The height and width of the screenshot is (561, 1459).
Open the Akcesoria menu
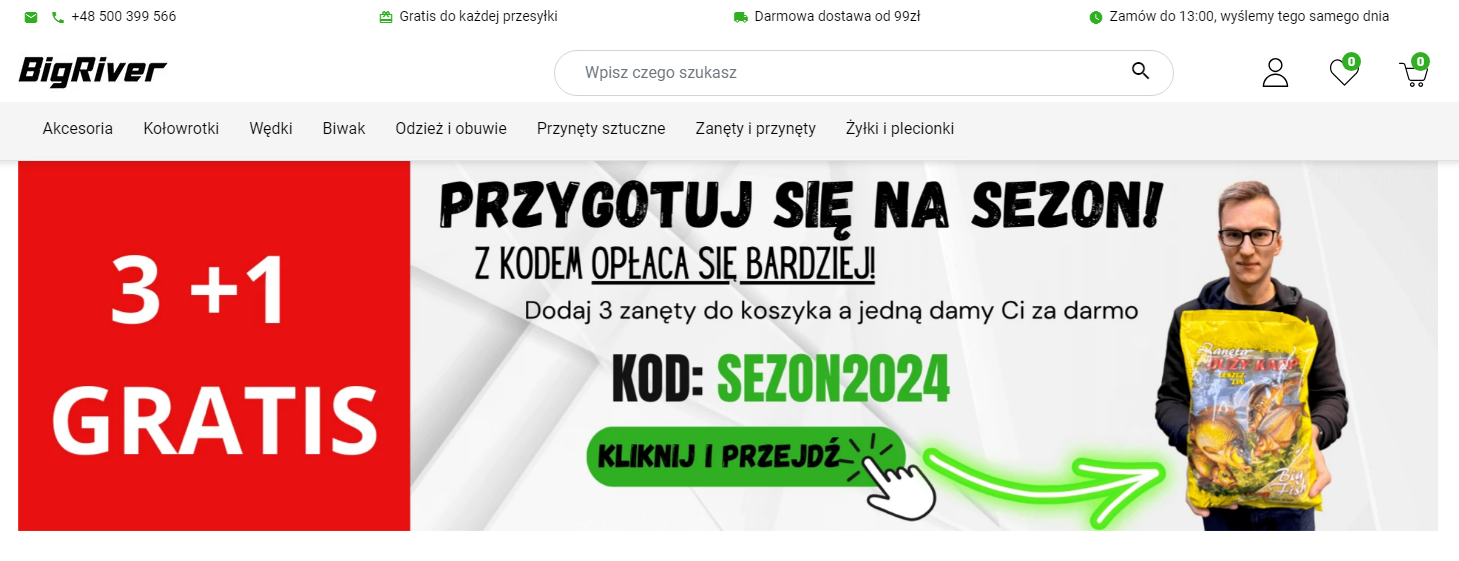pos(78,129)
